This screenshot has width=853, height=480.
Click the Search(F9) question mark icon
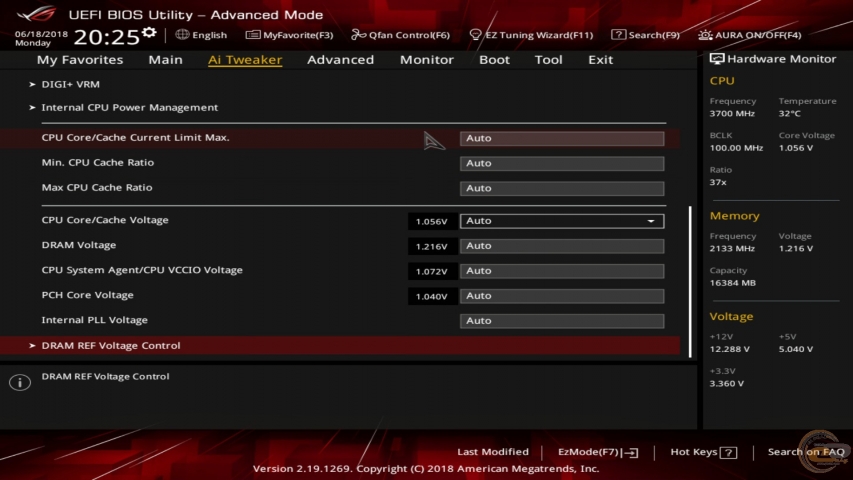pyautogui.click(x=618, y=35)
